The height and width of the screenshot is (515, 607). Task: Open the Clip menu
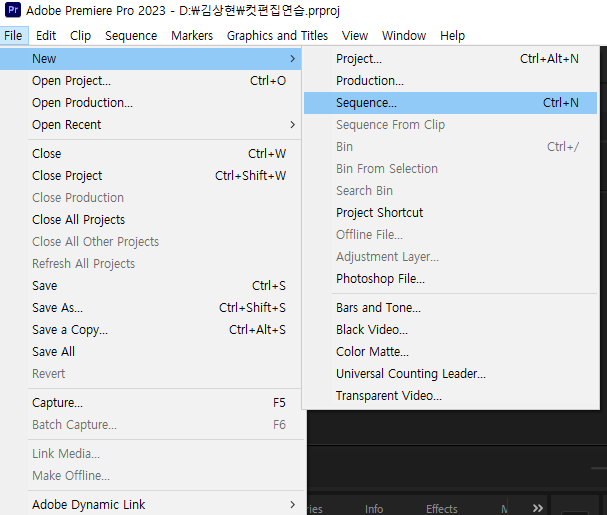(81, 36)
